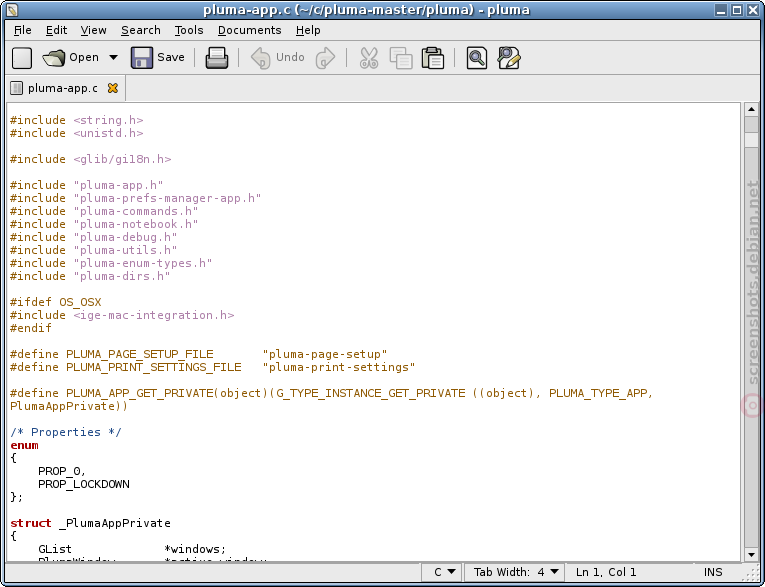The width and height of the screenshot is (765, 587).
Task: Open the Edit menu
Action: point(57,30)
